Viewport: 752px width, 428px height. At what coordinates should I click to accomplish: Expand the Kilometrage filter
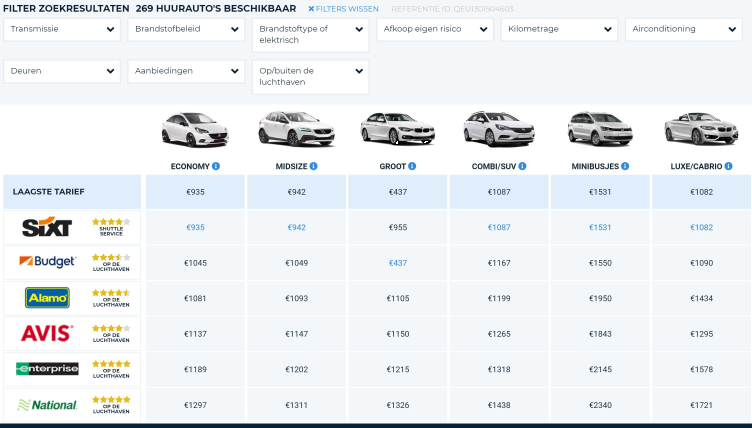coord(560,29)
